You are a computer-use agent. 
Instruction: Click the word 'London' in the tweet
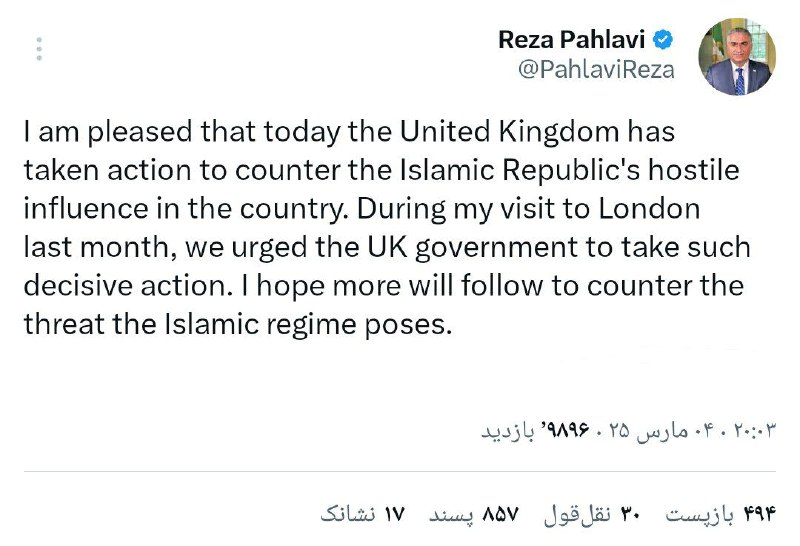pyautogui.click(x=649, y=209)
